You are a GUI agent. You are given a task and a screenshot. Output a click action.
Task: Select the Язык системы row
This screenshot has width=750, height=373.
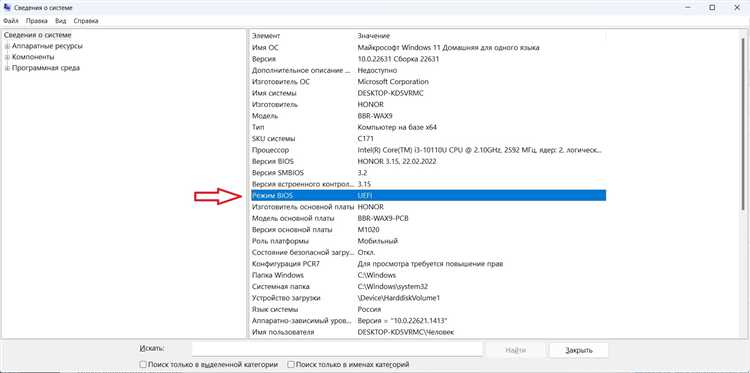[428, 309]
